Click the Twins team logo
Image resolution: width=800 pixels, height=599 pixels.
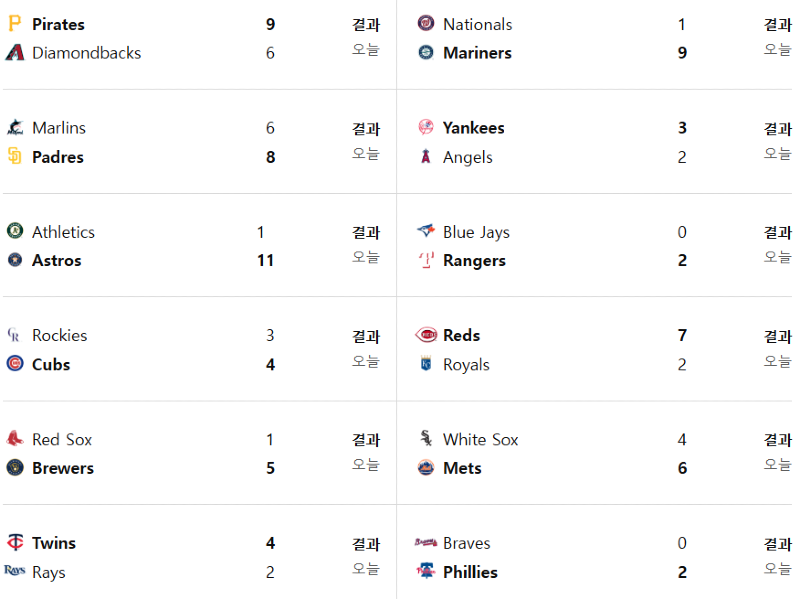pos(15,542)
